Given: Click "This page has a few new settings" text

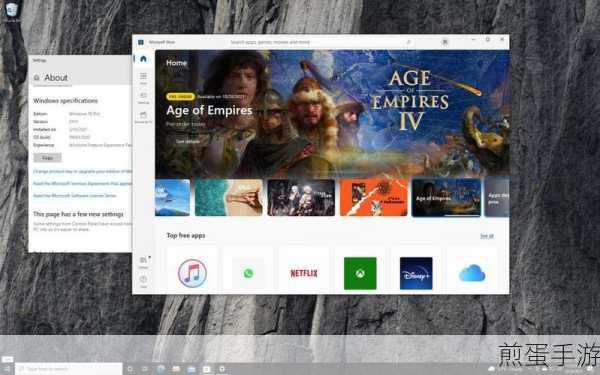Looking at the screenshot, I should point(78,214).
